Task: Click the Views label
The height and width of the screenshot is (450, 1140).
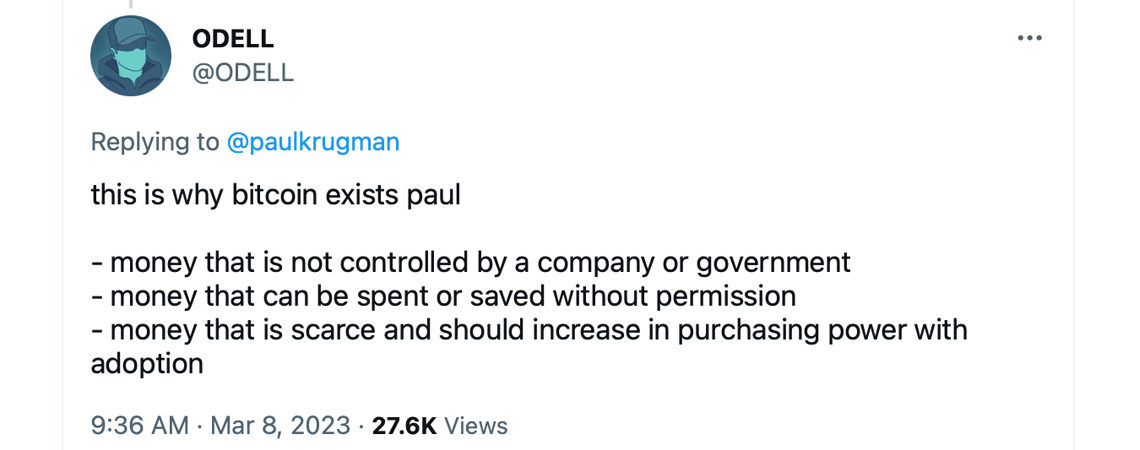Action: tap(476, 425)
